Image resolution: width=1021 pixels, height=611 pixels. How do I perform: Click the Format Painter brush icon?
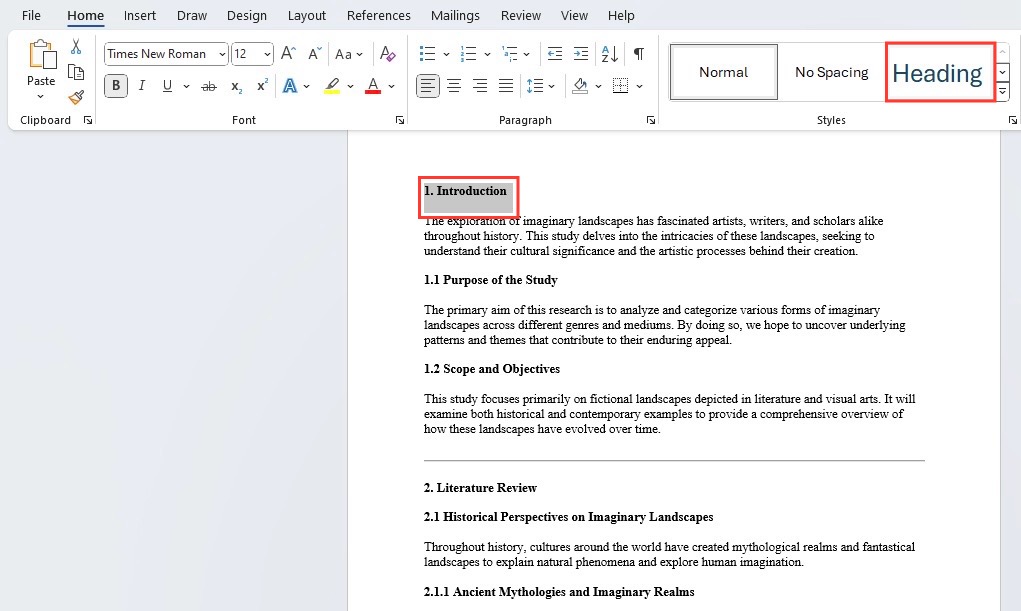[x=76, y=98]
